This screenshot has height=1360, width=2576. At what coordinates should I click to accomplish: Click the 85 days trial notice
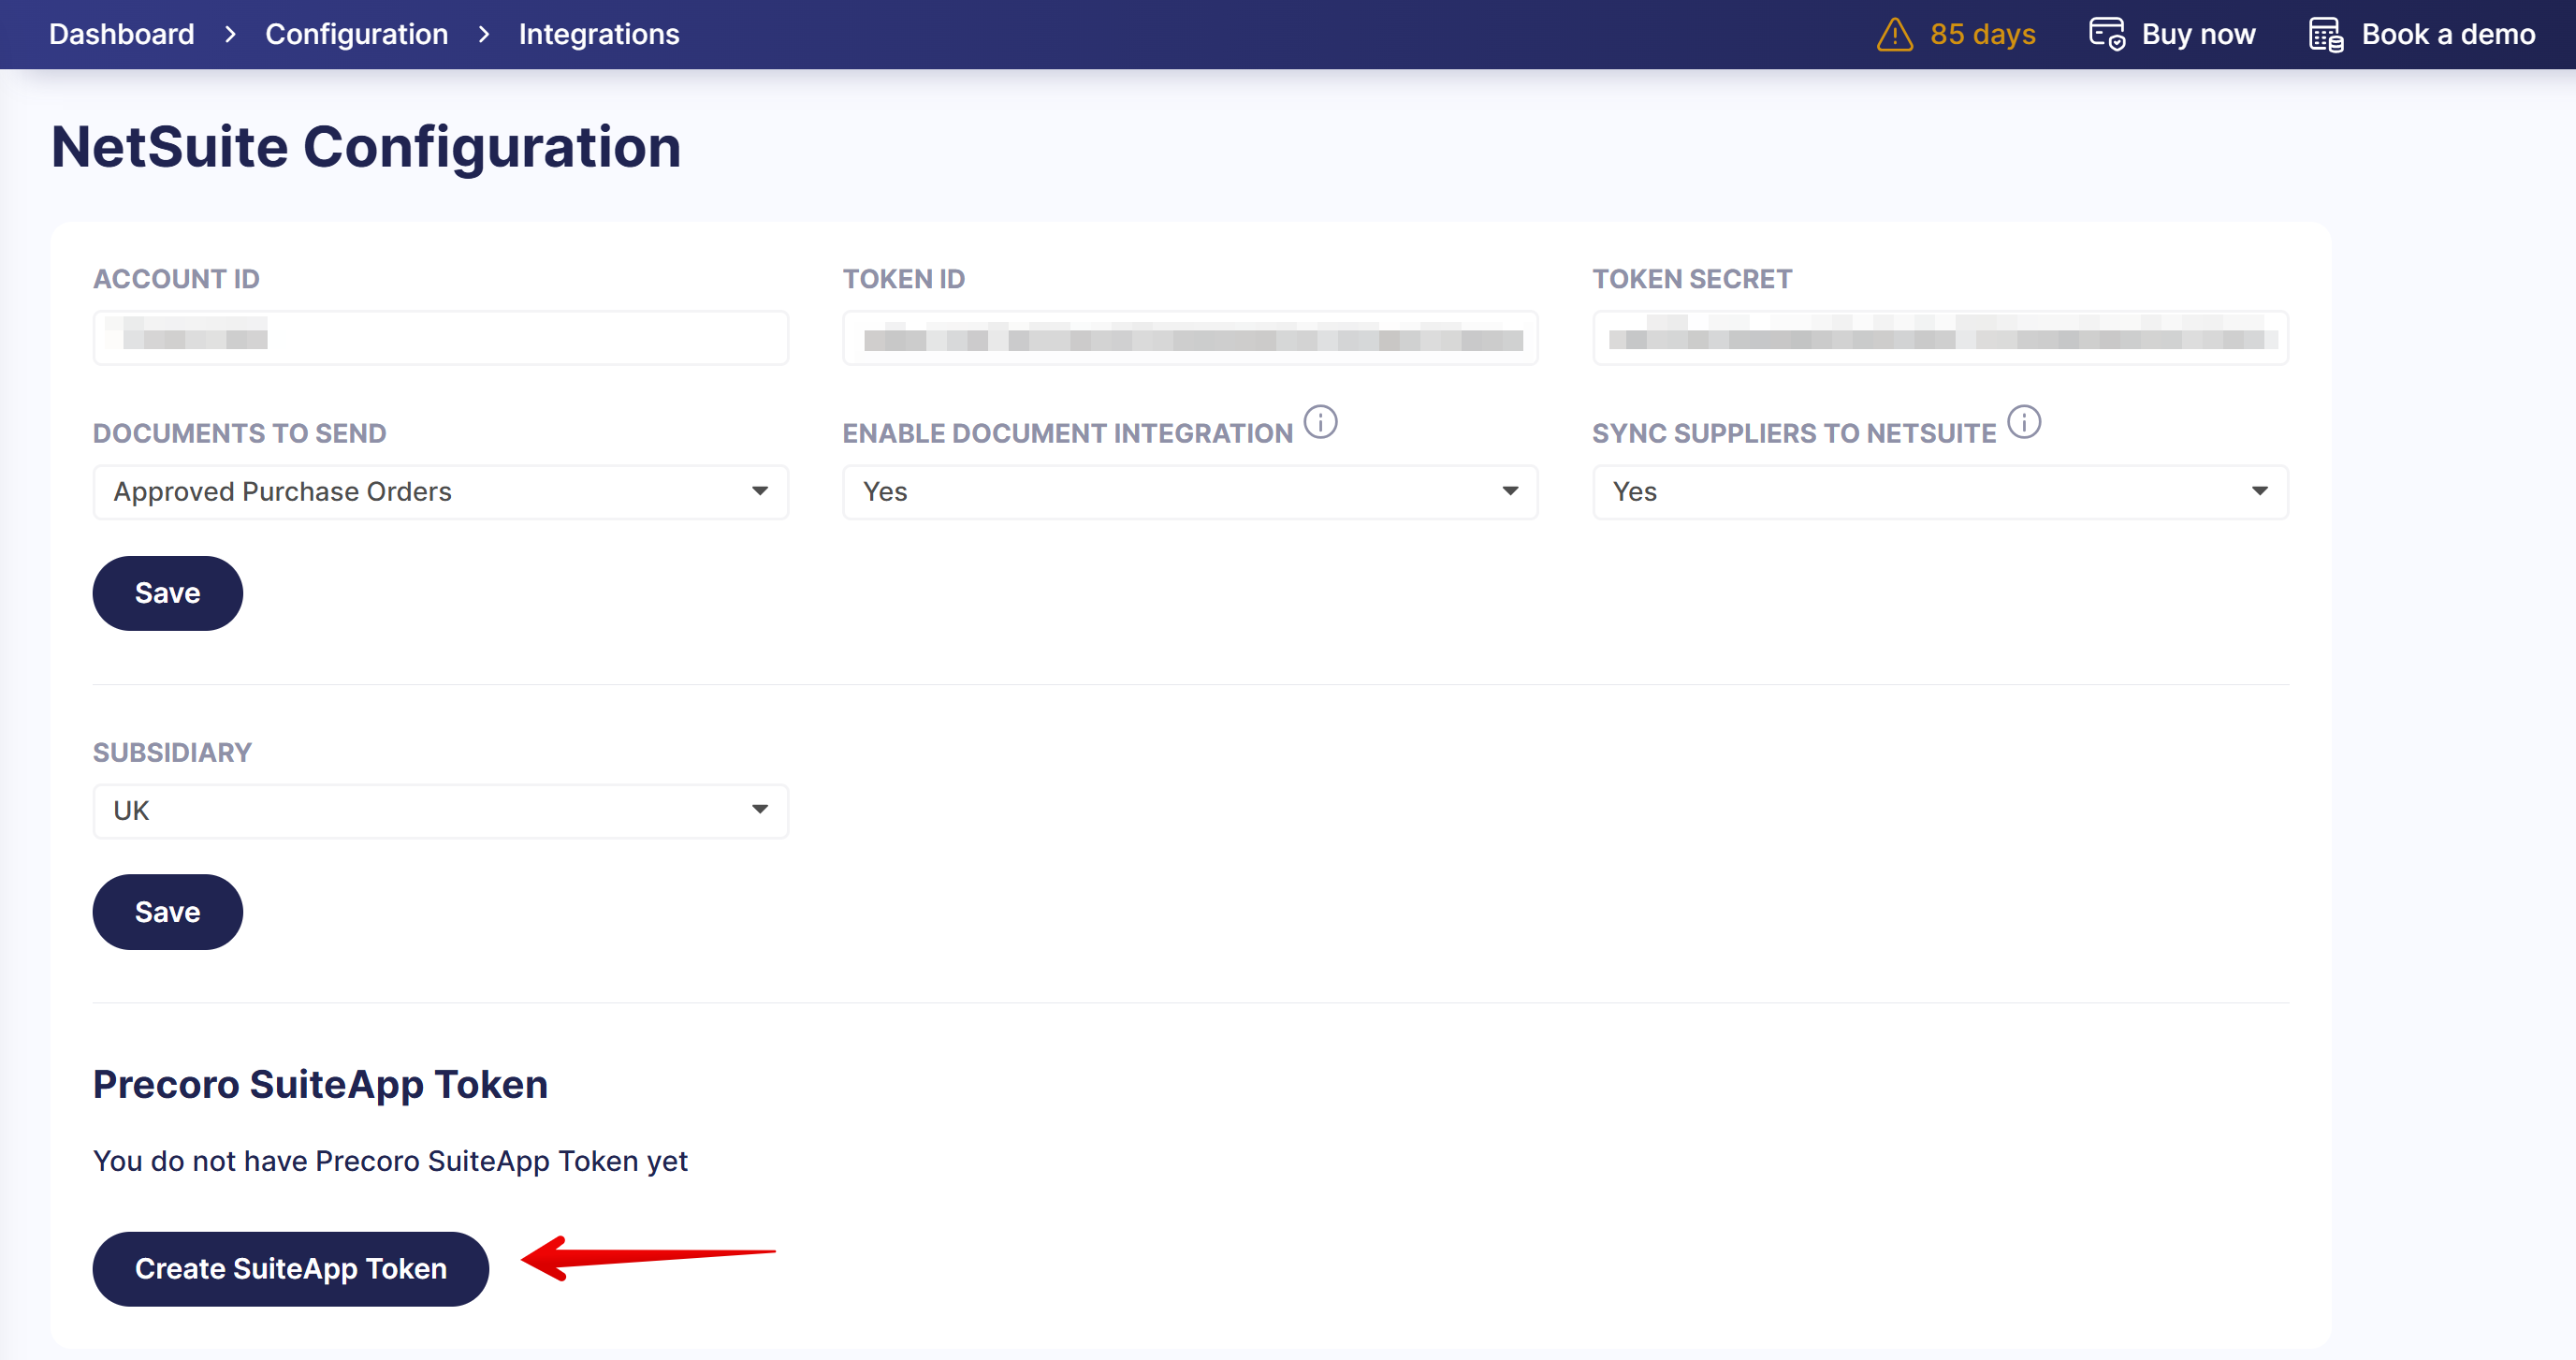point(1982,34)
